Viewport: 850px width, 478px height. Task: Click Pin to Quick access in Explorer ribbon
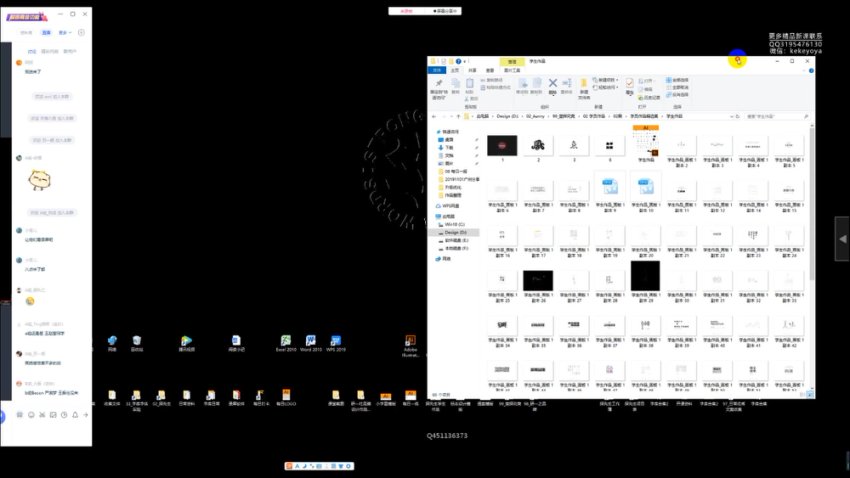point(439,88)
